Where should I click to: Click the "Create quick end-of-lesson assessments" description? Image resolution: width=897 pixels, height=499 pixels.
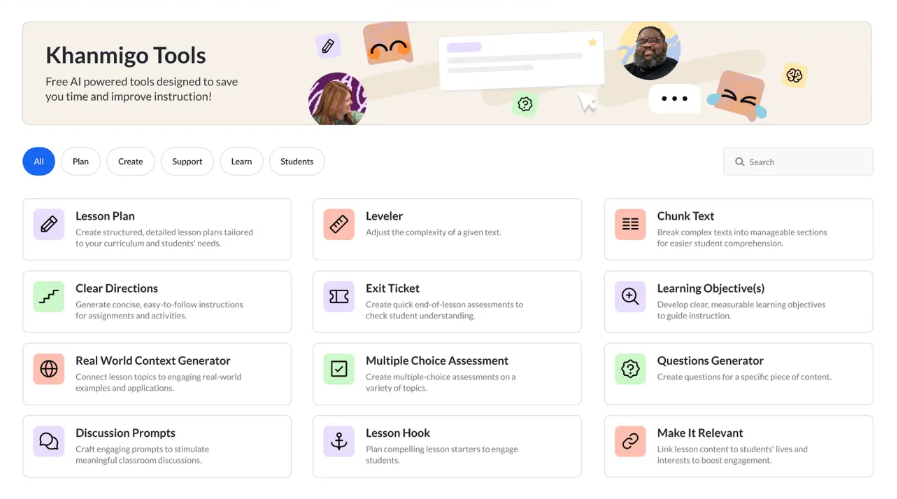(444, 310)
